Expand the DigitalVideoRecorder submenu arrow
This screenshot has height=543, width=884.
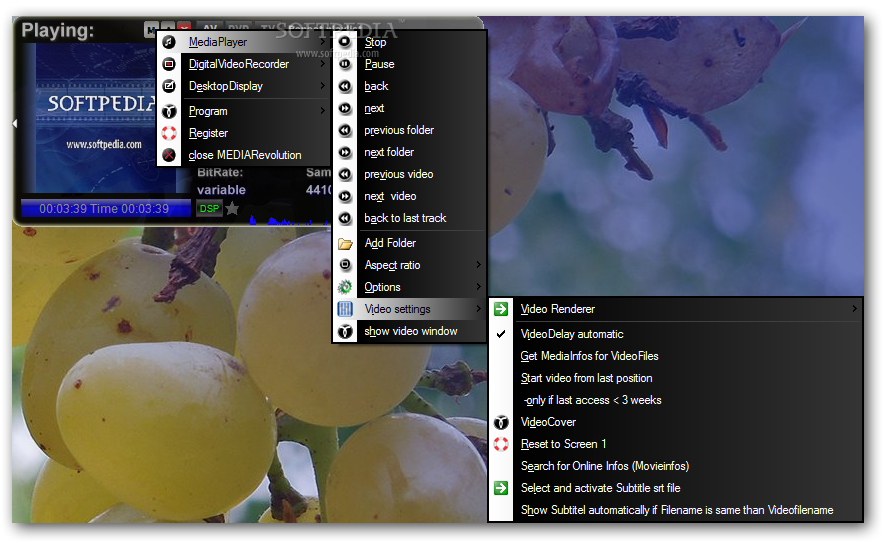pyautogui.click(x=322, y=64)
